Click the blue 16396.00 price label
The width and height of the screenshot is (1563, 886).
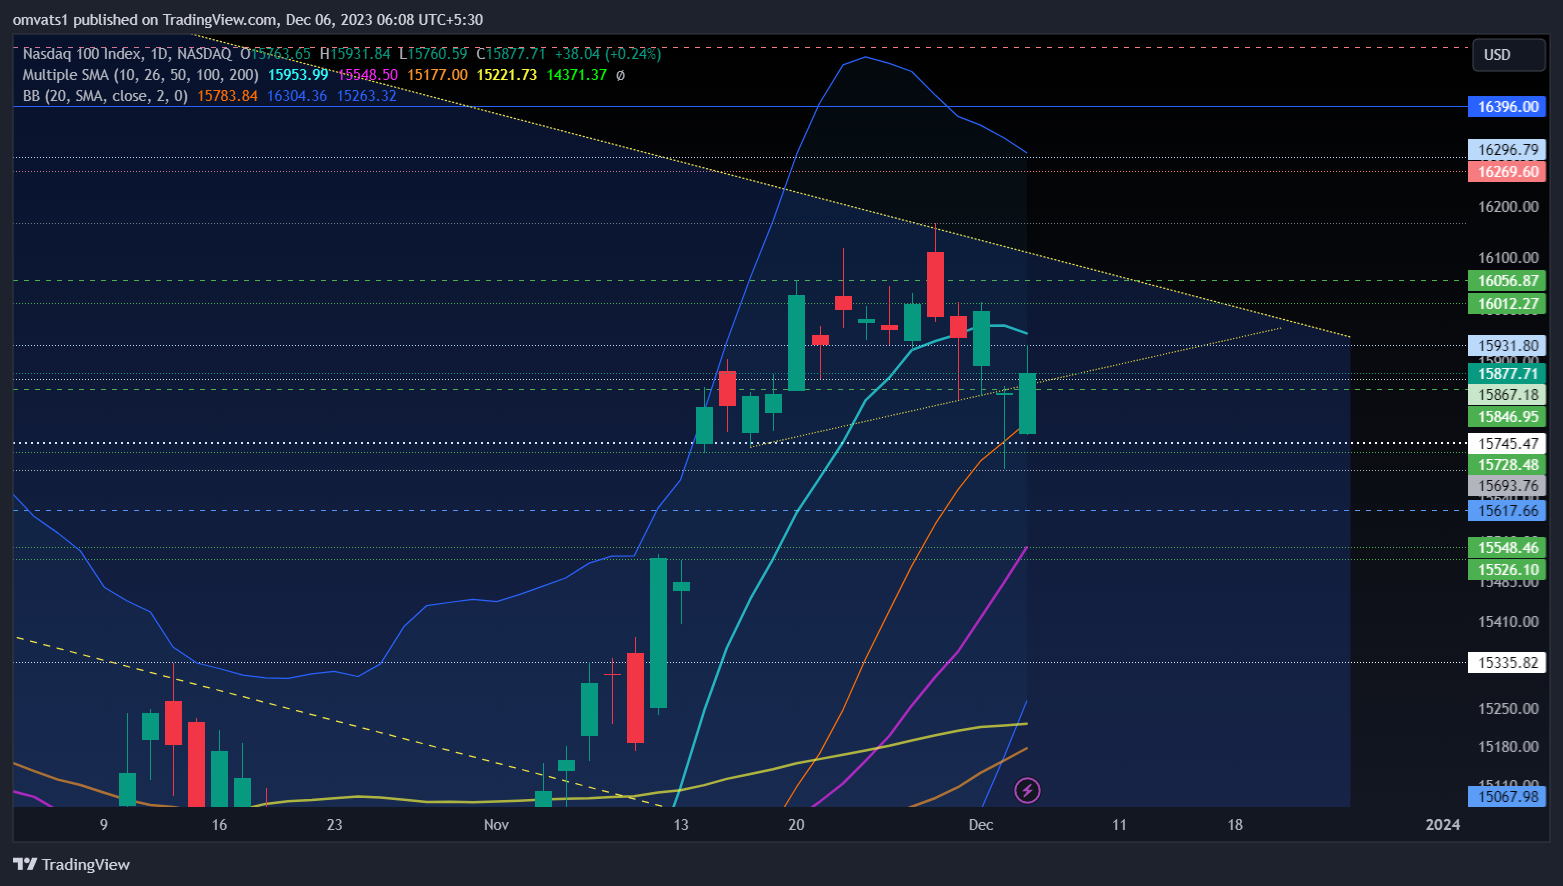tap(1507, 107)
